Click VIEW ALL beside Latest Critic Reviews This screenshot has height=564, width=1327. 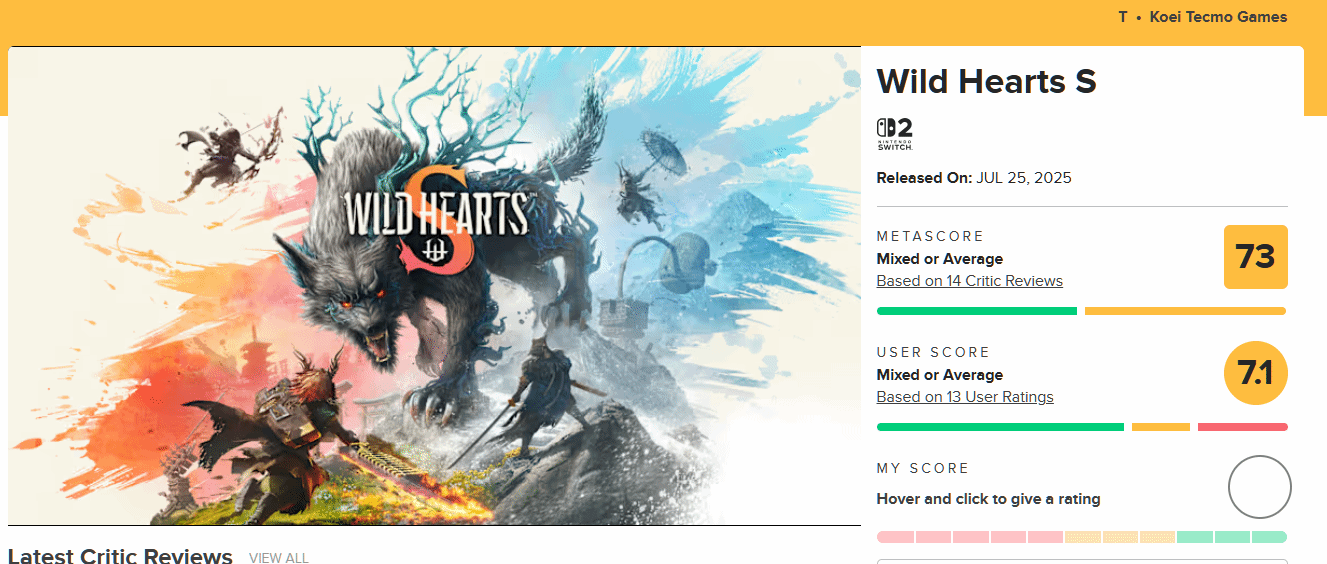pos(278,558)
